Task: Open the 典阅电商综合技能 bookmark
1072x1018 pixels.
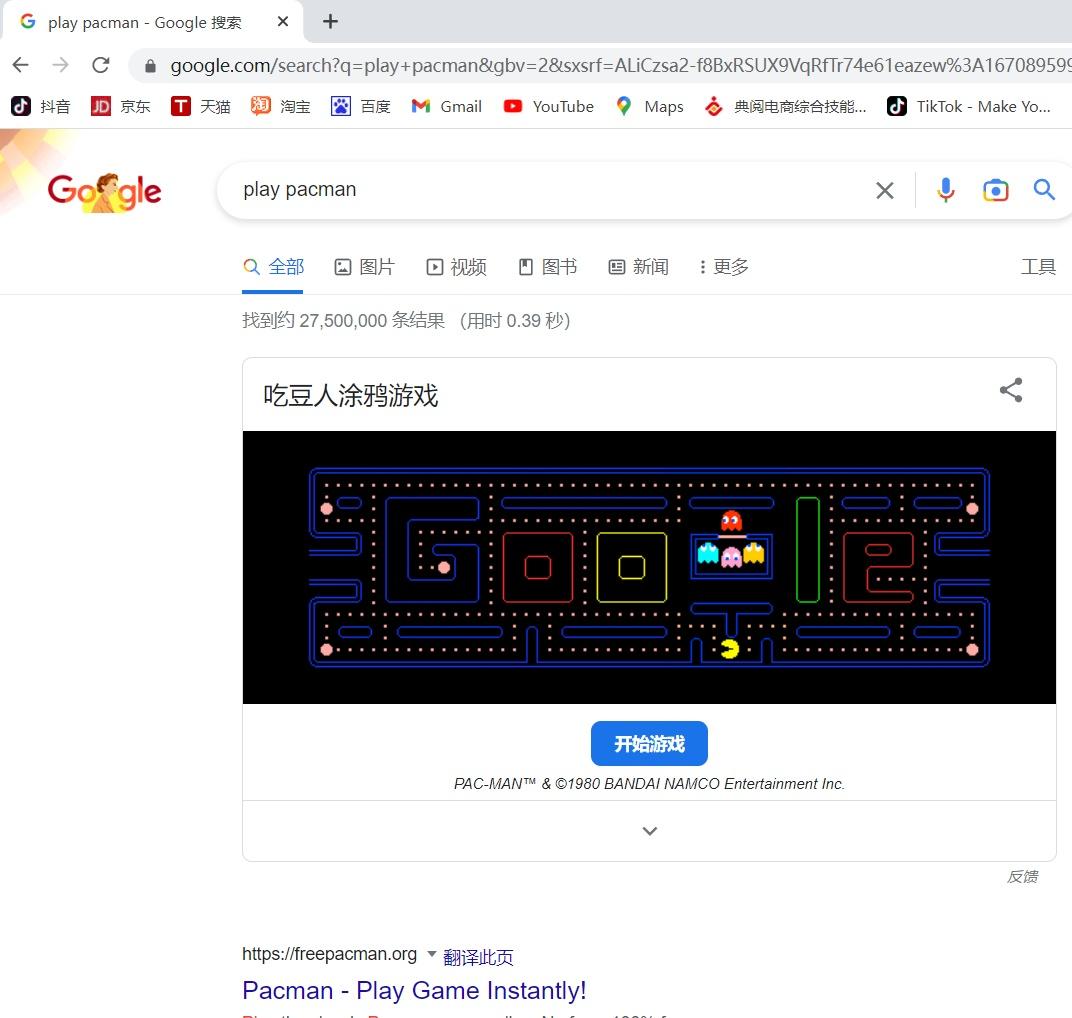Action: click(x=786, y=107)
